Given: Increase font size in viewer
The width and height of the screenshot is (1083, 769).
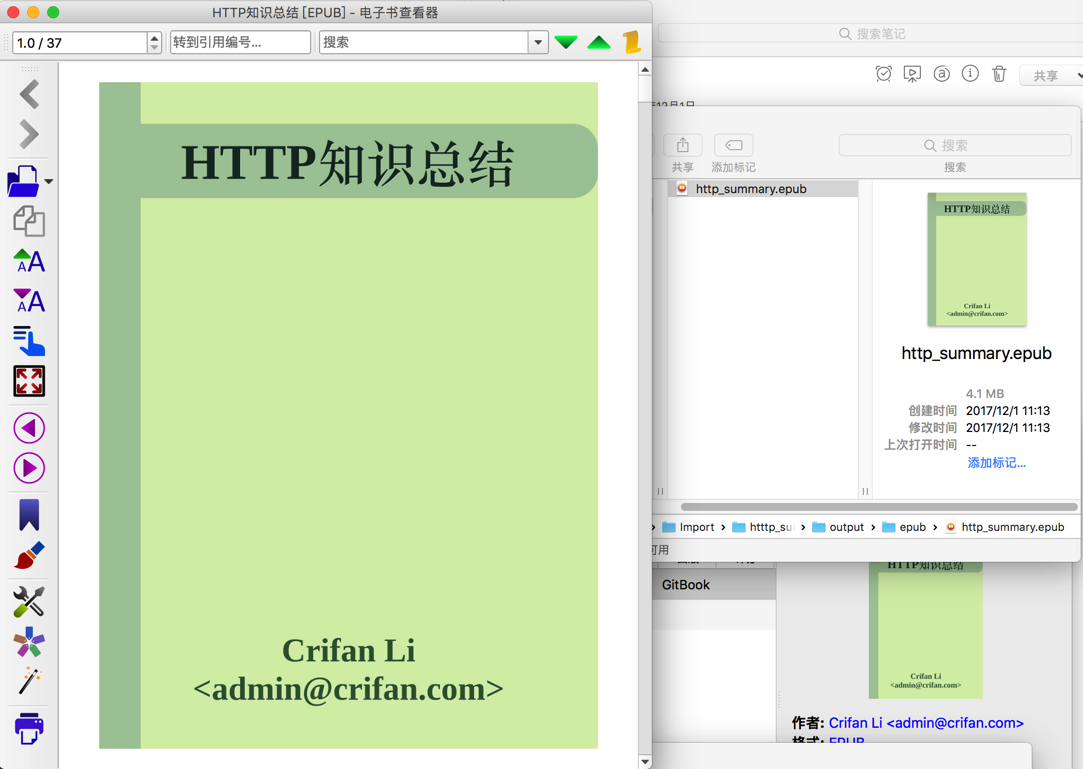Looking at the screenshot, I should (29, 261).
